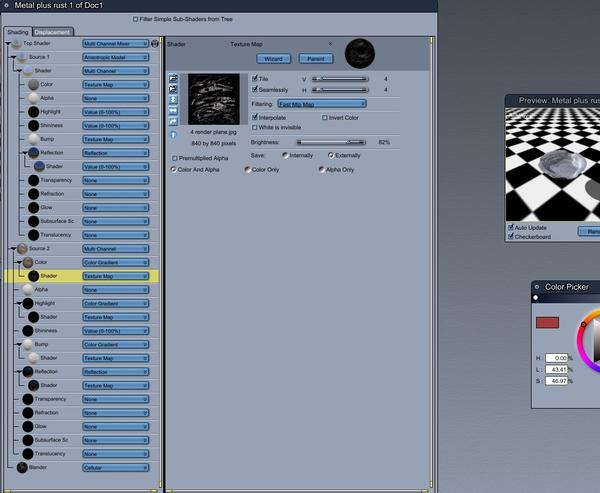Enable Invert Color checkbox
600x493 pixels.
(x=324, y=118)
